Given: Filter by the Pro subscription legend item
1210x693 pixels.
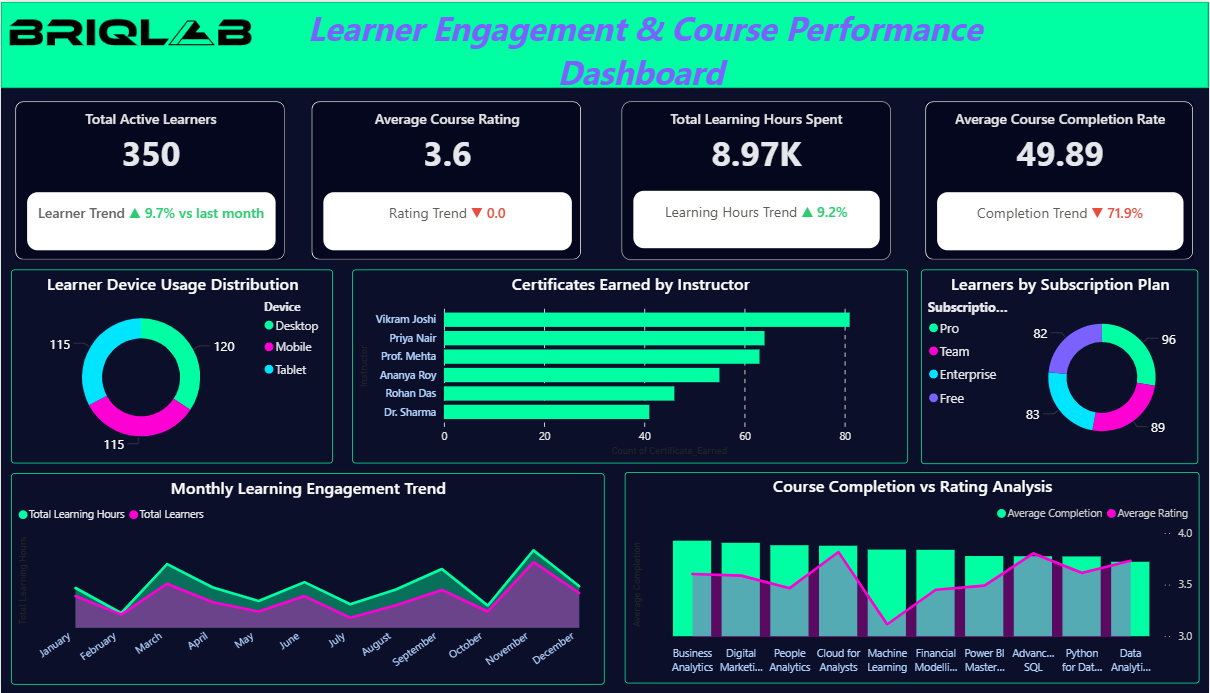Looking at the screenshot, I should click(x=948, y=328).
